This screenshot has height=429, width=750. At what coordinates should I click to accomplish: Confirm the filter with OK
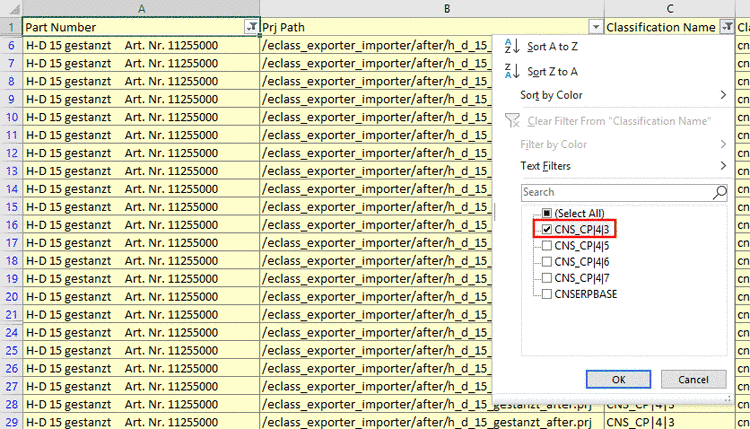(x=618, y=379)
